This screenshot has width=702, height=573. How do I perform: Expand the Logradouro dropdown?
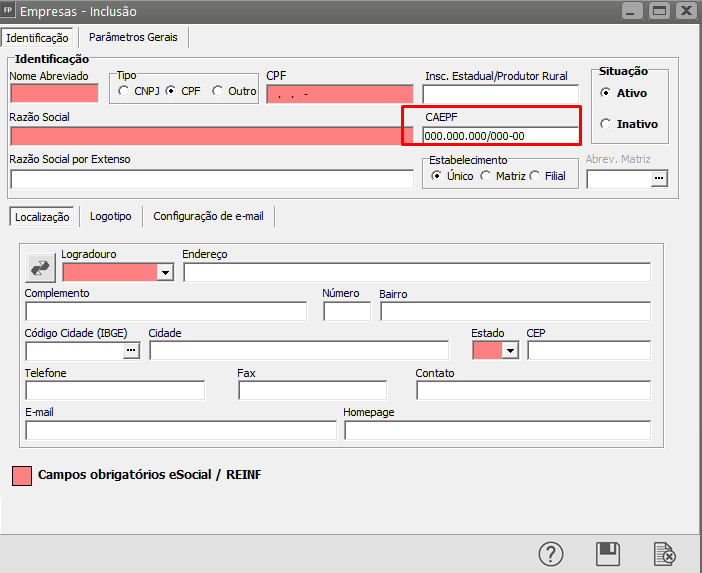pos(165,272)
